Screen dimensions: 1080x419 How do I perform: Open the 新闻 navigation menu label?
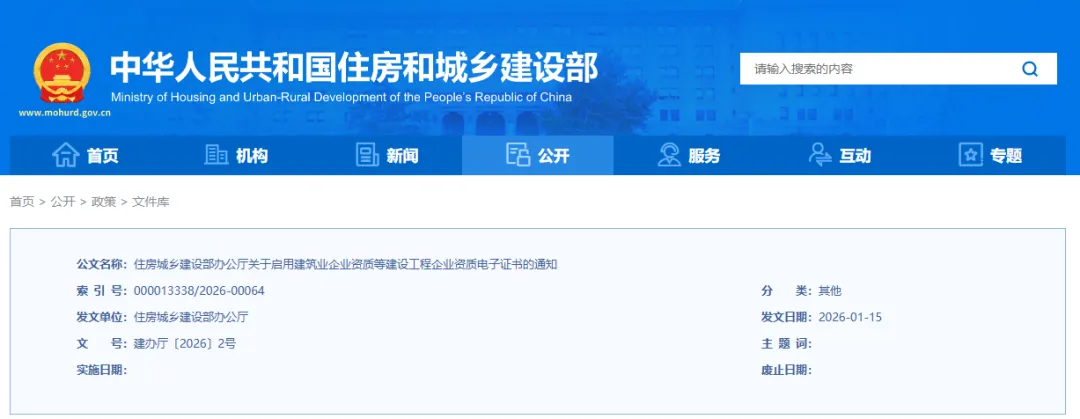click(402, 156)
